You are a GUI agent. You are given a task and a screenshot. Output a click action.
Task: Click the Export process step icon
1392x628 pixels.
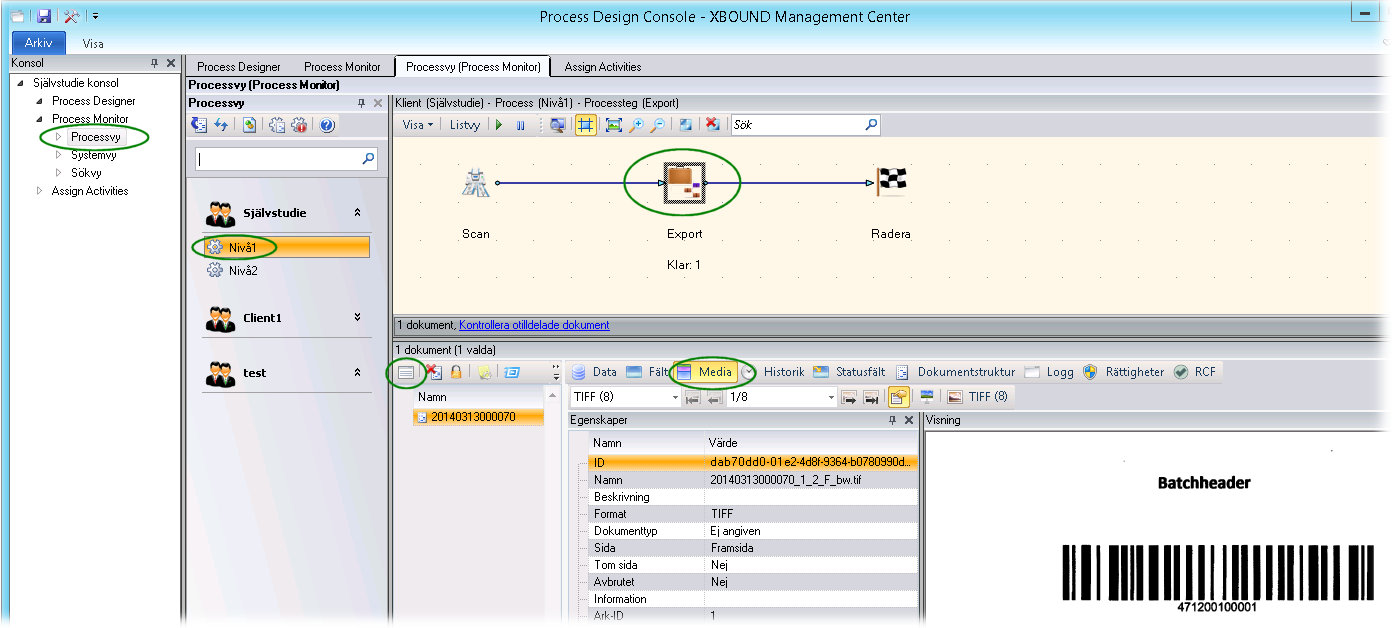click(684, 182)
